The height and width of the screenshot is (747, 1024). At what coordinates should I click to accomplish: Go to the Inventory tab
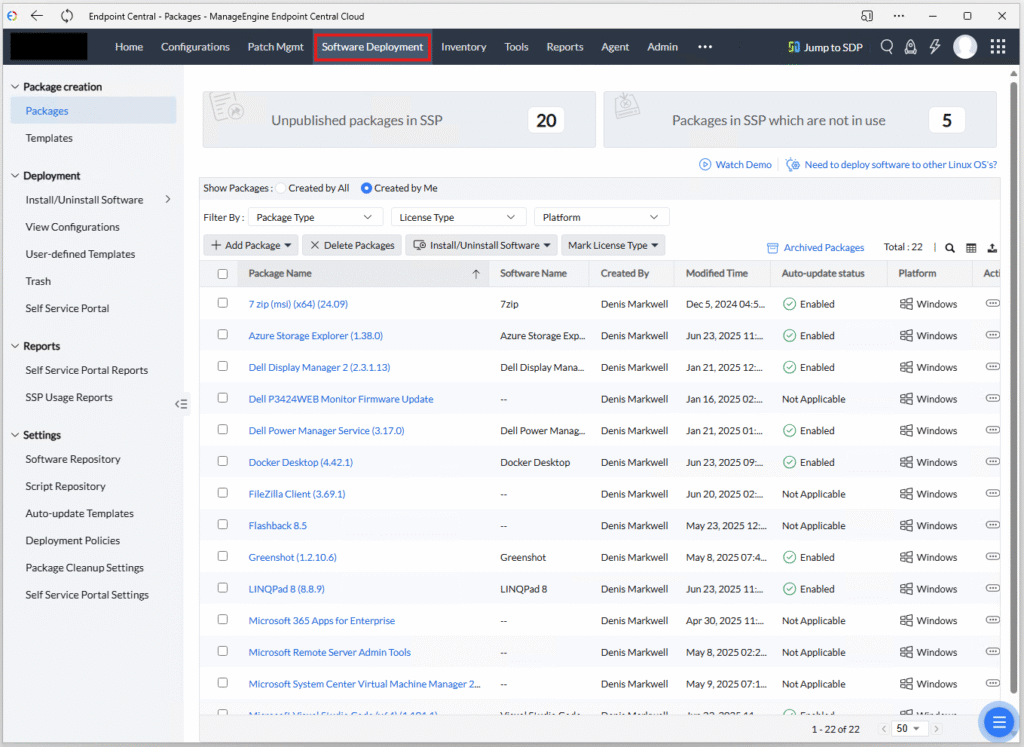[x=463, y=47]
